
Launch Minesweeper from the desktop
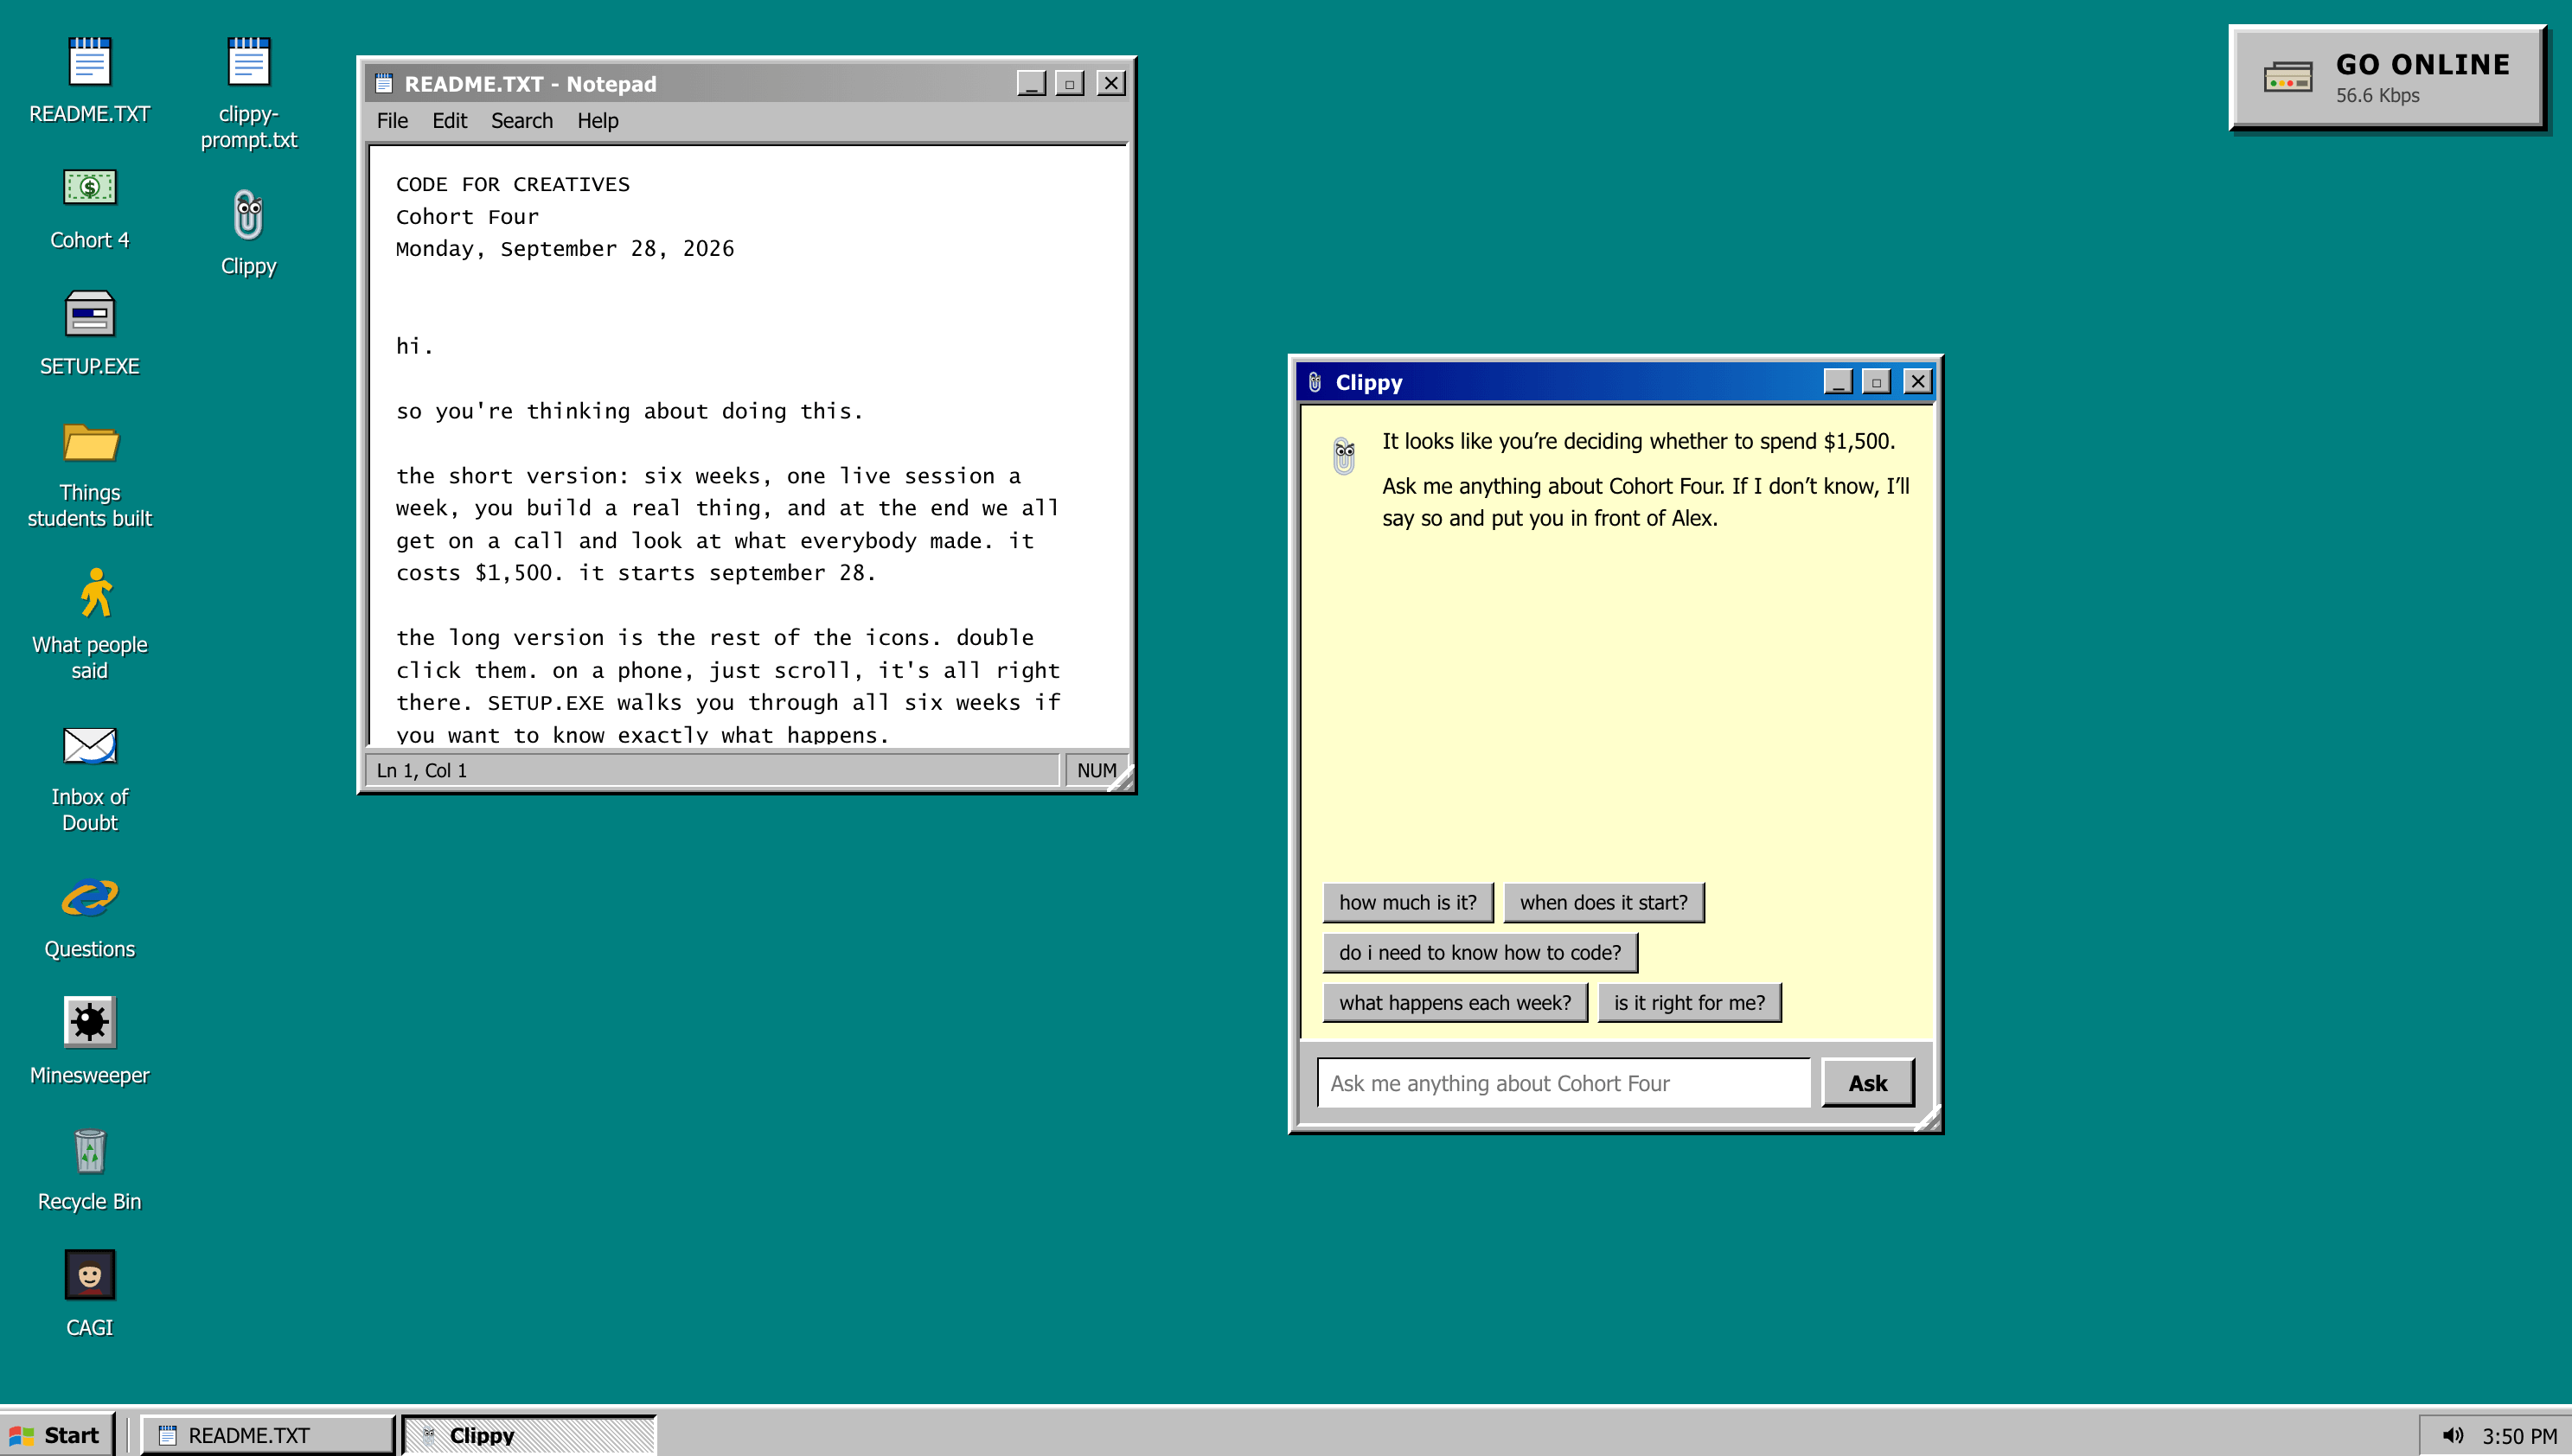89,1042
